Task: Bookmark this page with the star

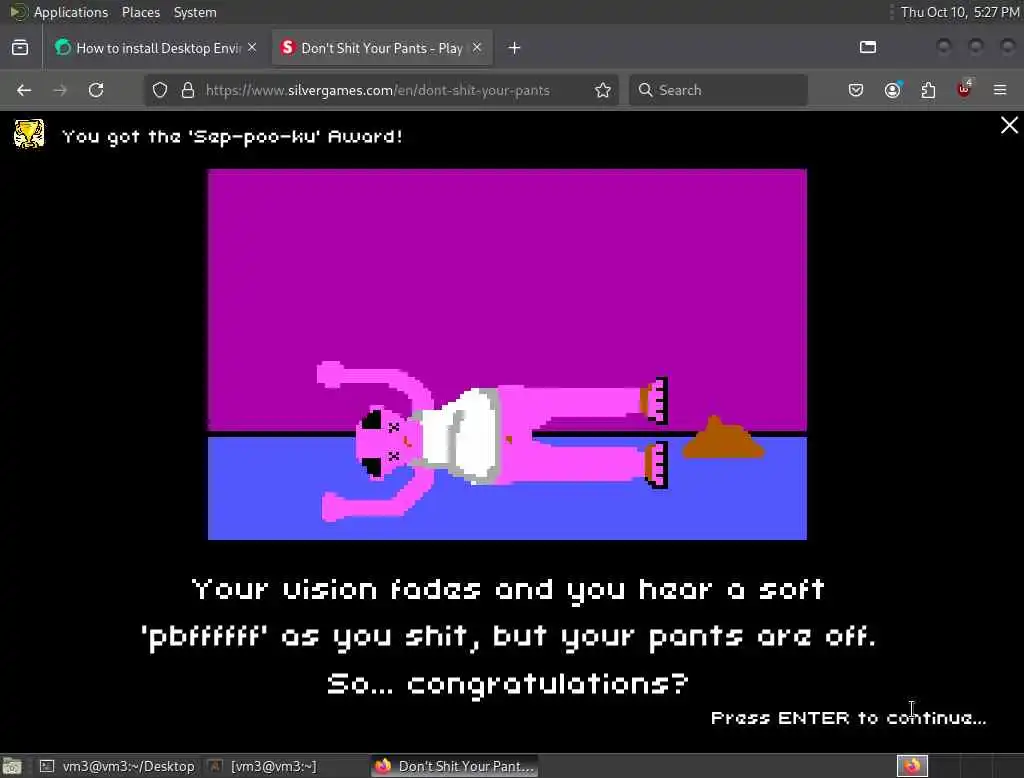Action: [x=603, y=90]
